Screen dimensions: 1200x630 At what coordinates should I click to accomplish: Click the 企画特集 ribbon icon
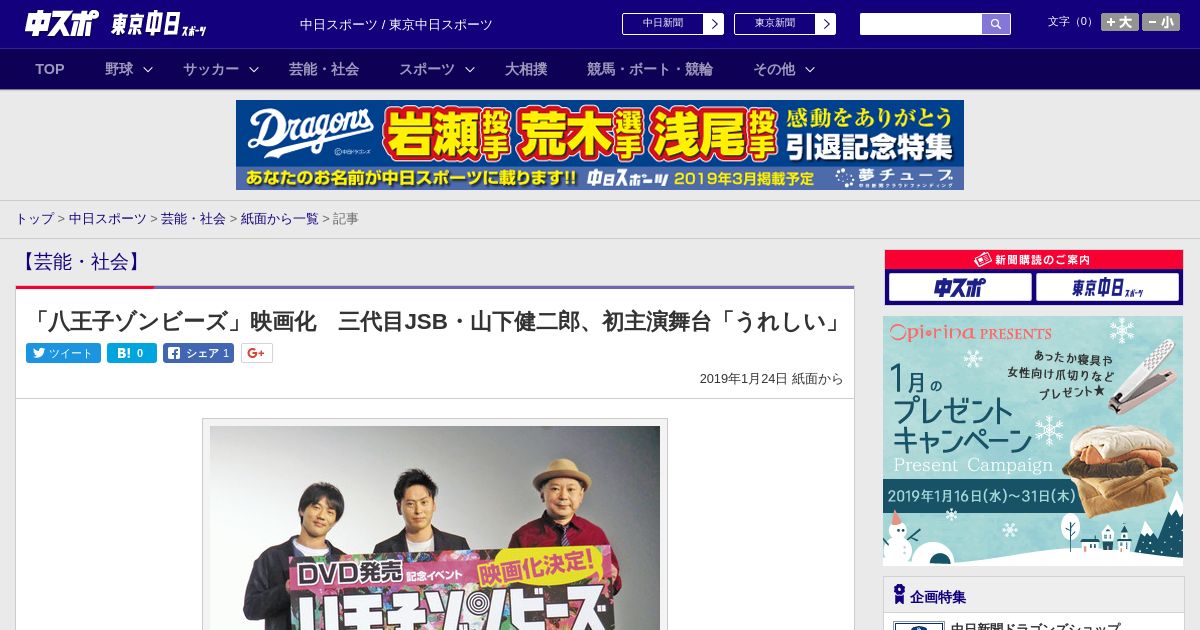point(899,595)
